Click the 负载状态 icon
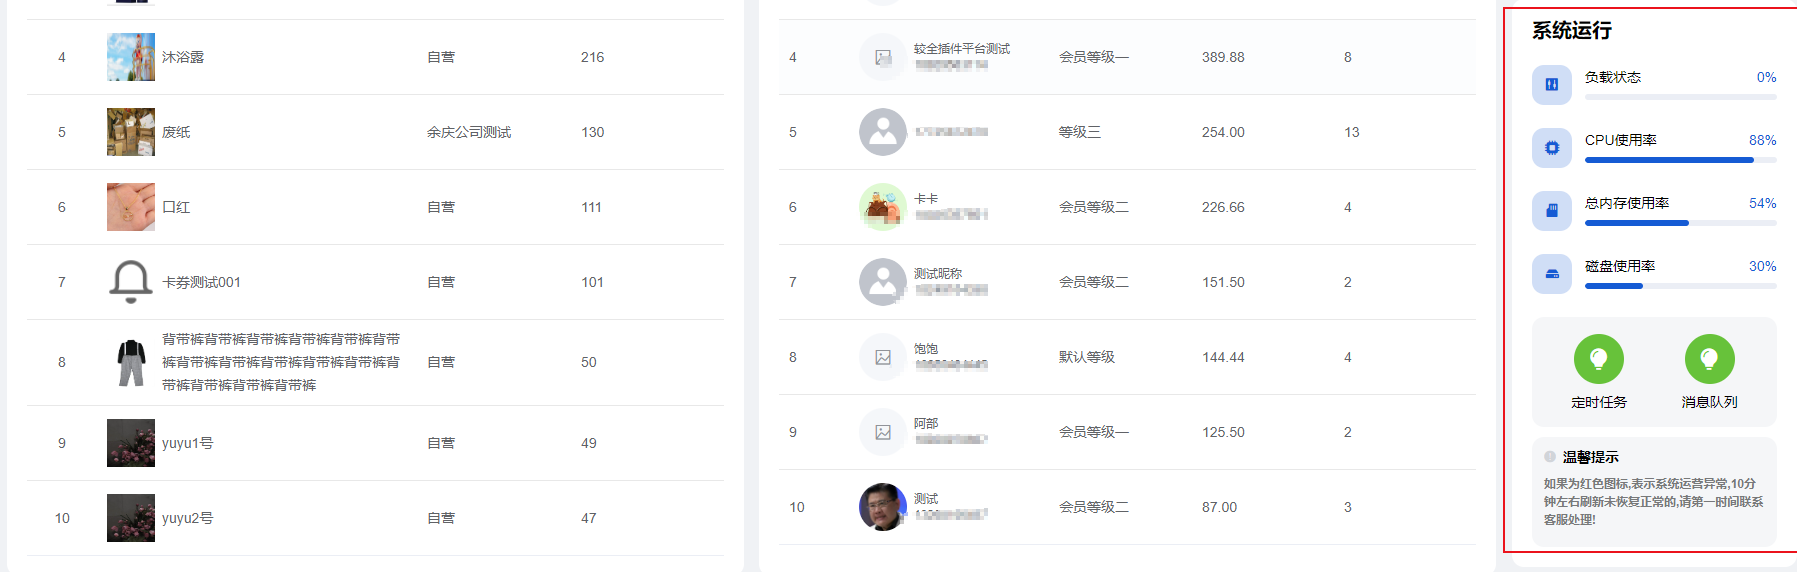Screen dimensions: 1797x572 click(x=1551, y=85)
